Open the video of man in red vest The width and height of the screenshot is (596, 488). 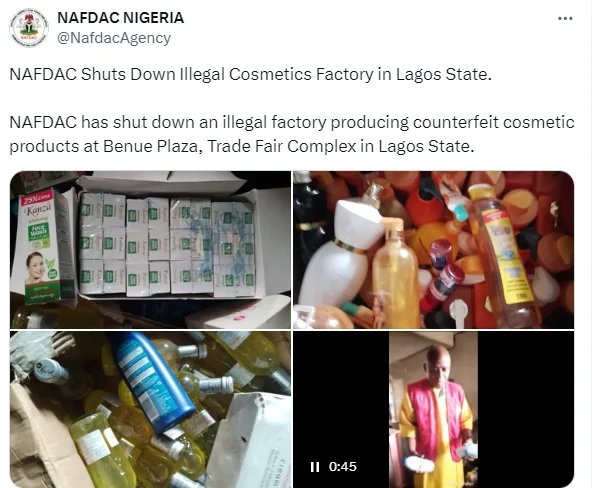(433, 409)
